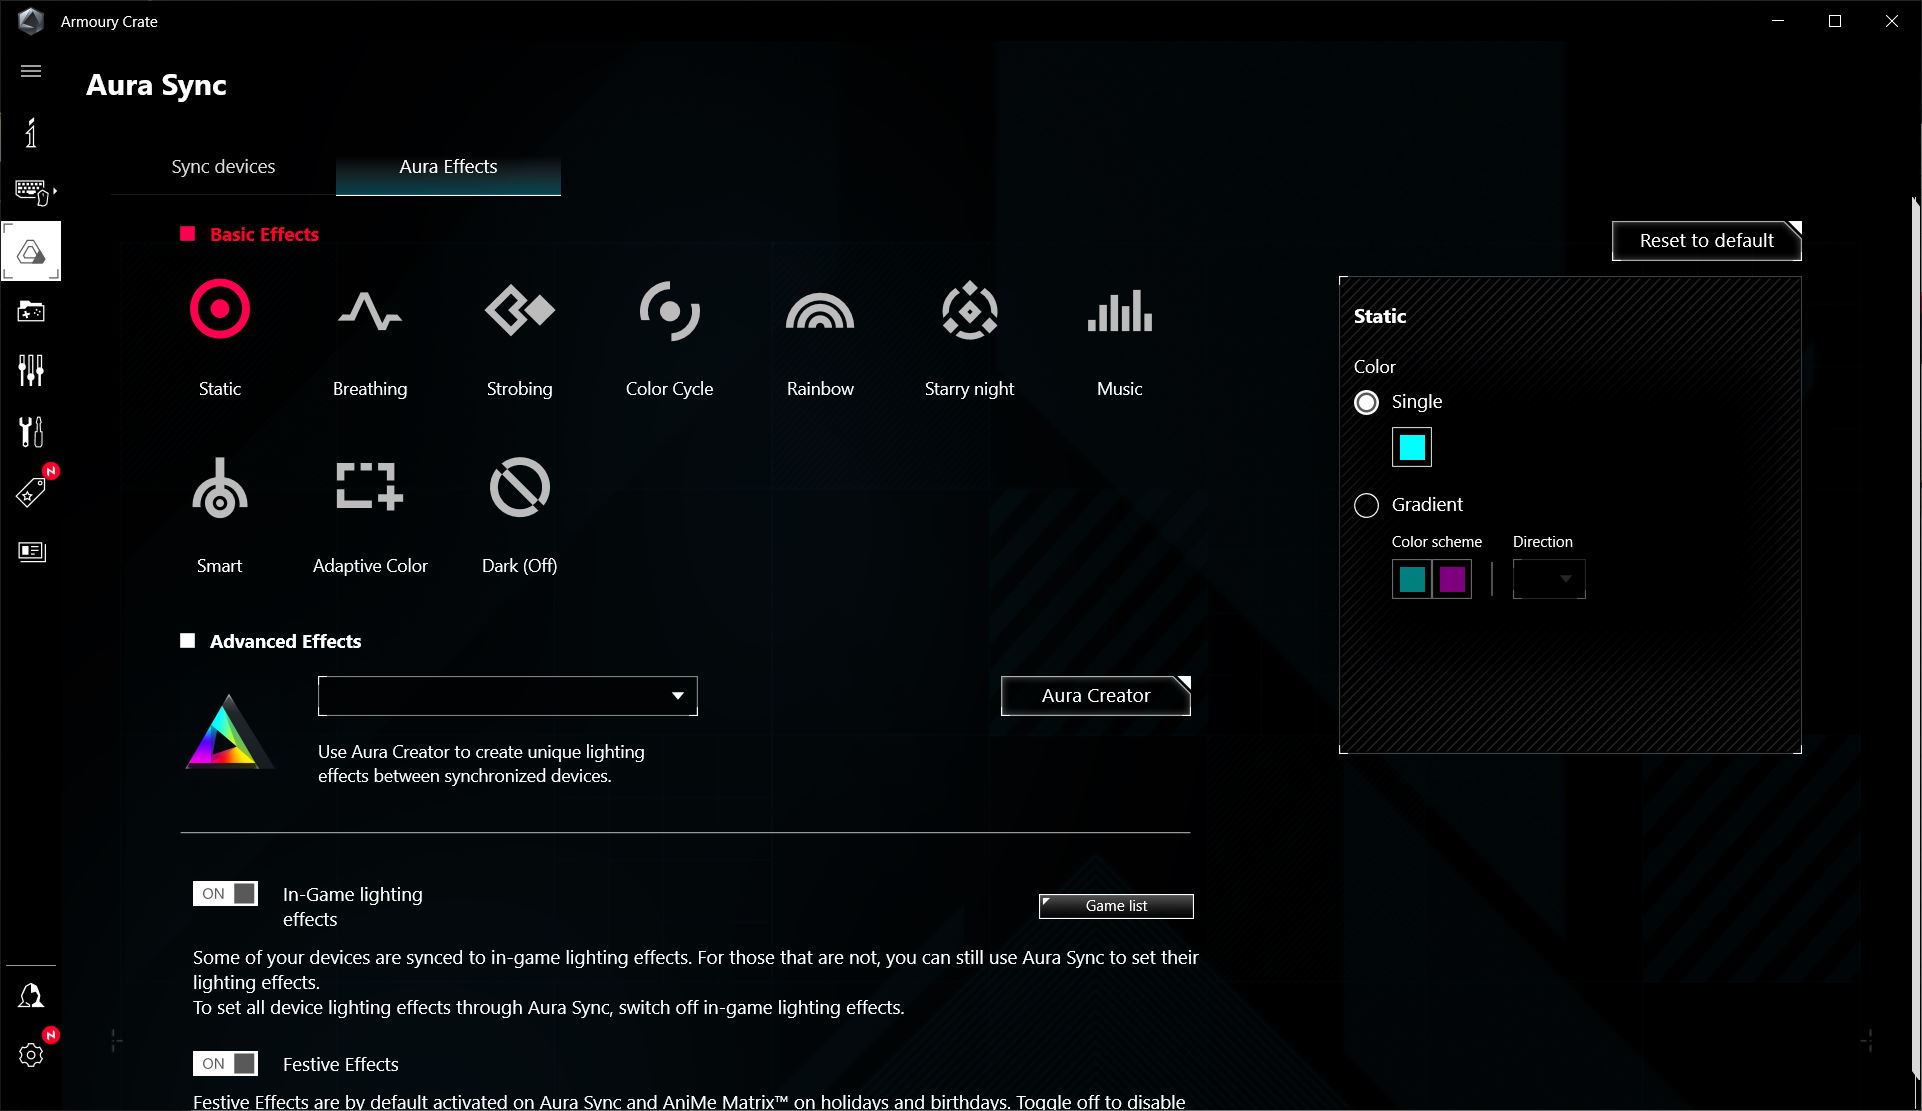Click the Reset to default button
This screenshot has width=1922, height=1111.
click(x=1707, y=241)
